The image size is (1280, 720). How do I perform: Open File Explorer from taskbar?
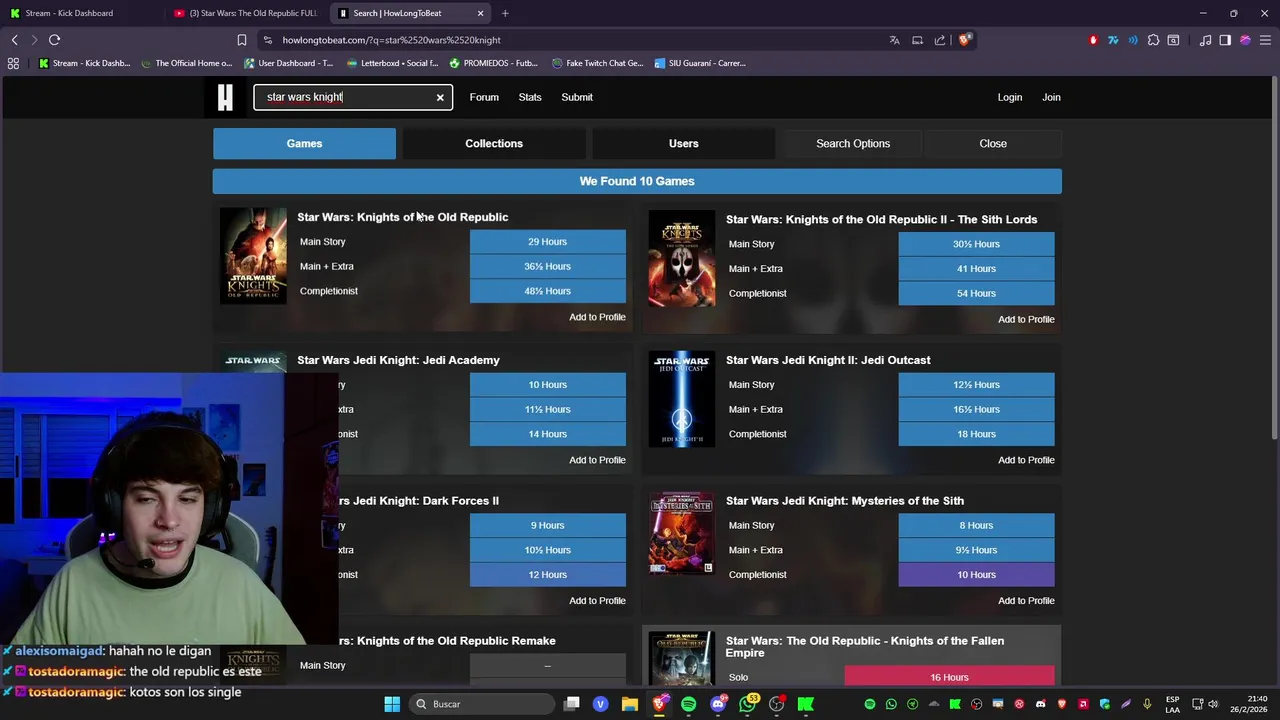point(629,704)
